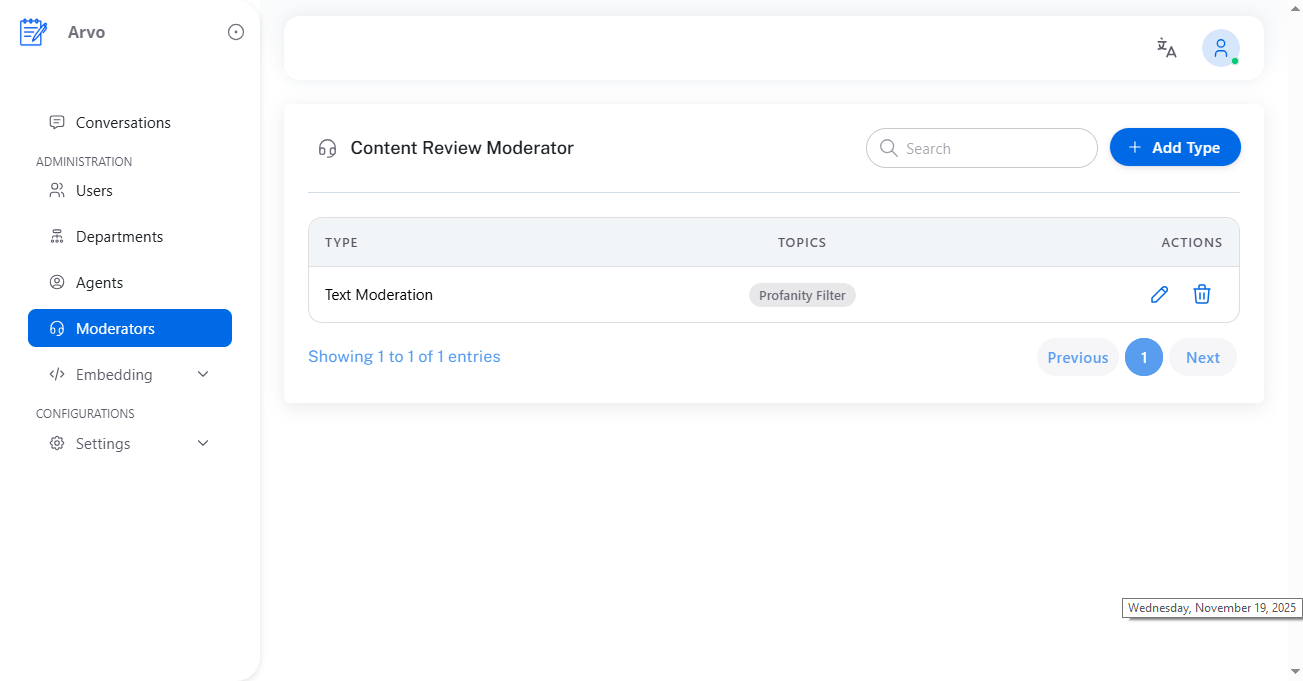Click the Arvo clipboard logo icon
The width and height of the screenshot is (1303, 681).
pyautogui.click(x=33, y=31)
